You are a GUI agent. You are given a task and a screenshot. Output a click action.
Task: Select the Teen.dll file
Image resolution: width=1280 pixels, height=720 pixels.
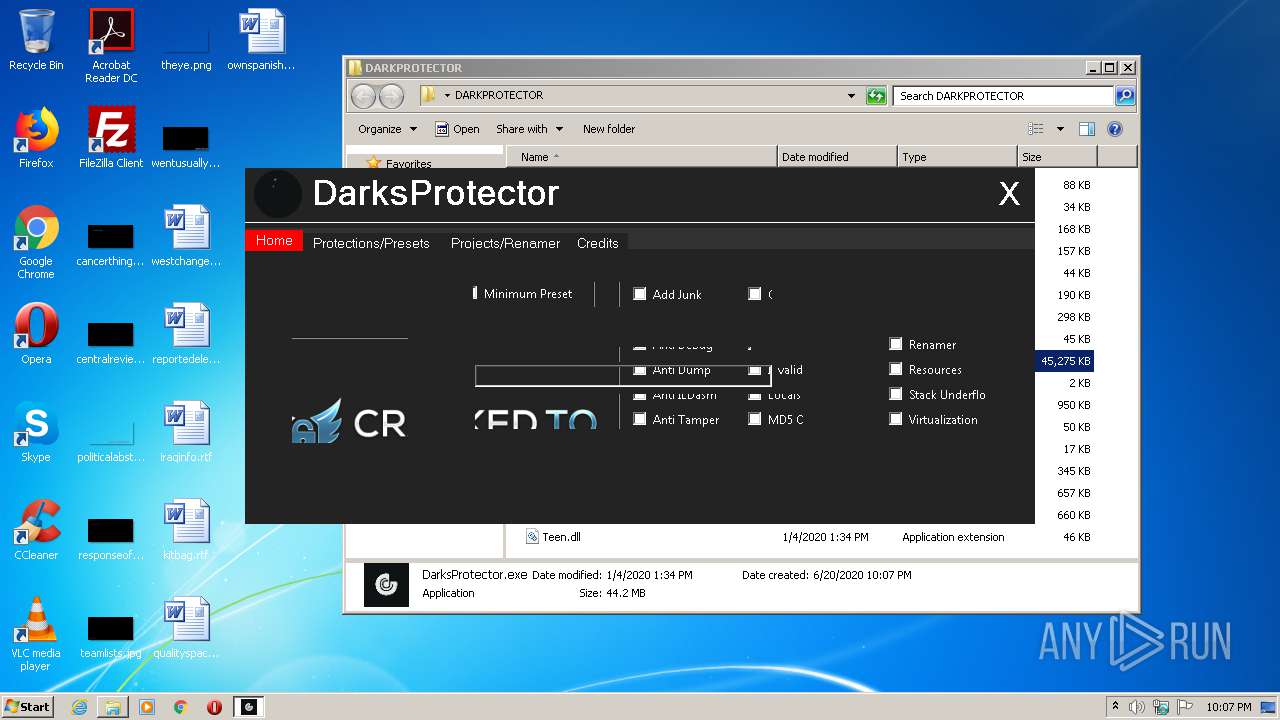[x=561, y=537]
